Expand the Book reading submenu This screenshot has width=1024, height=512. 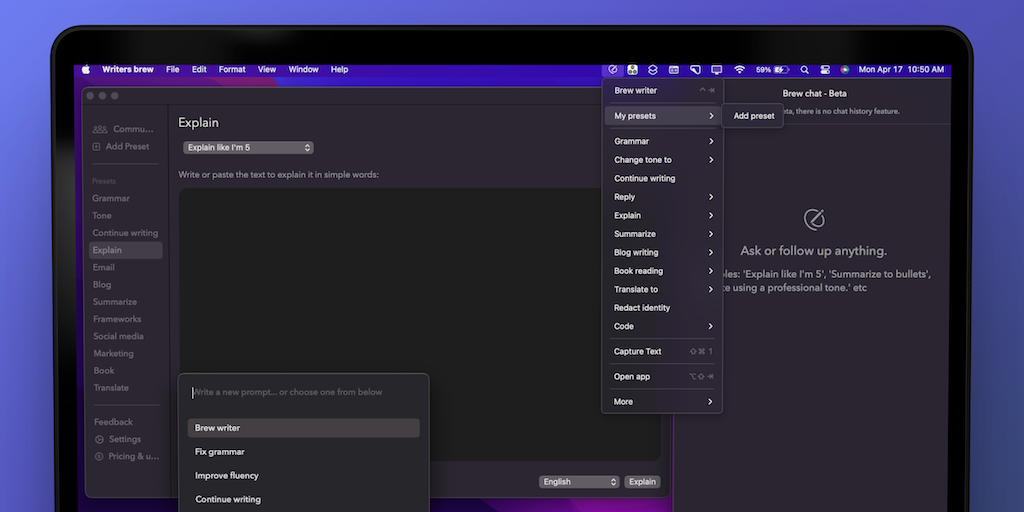(x=662, y=271)
